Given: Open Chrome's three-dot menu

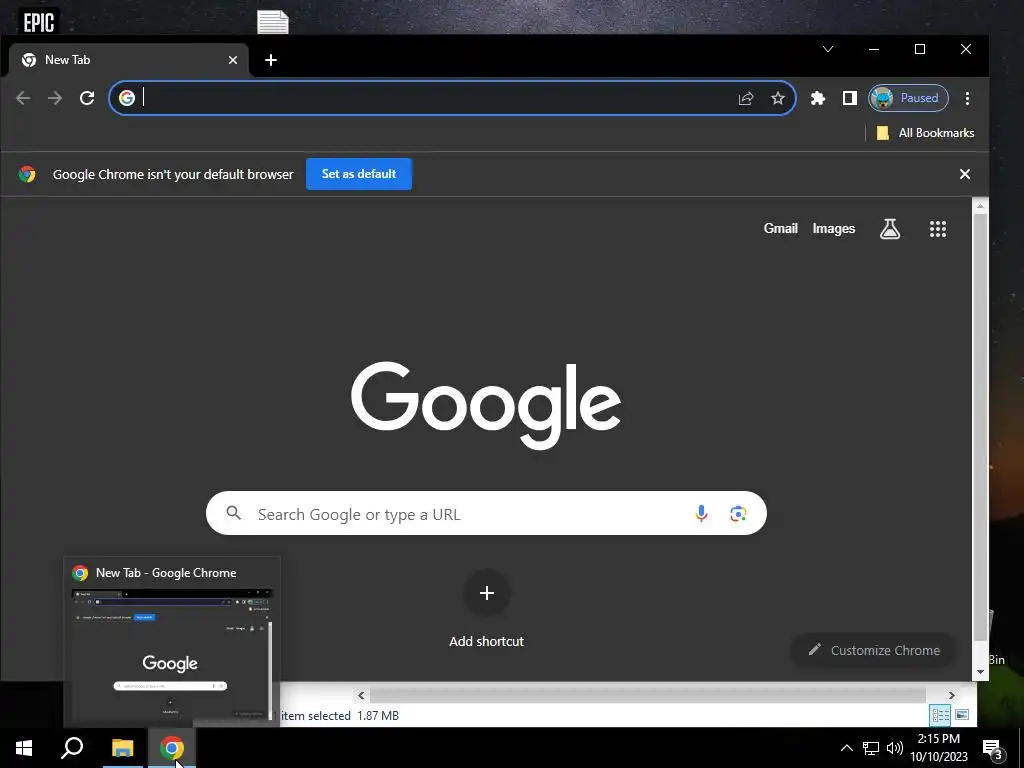Looking at the screenshot, I should tap(967, 98).
